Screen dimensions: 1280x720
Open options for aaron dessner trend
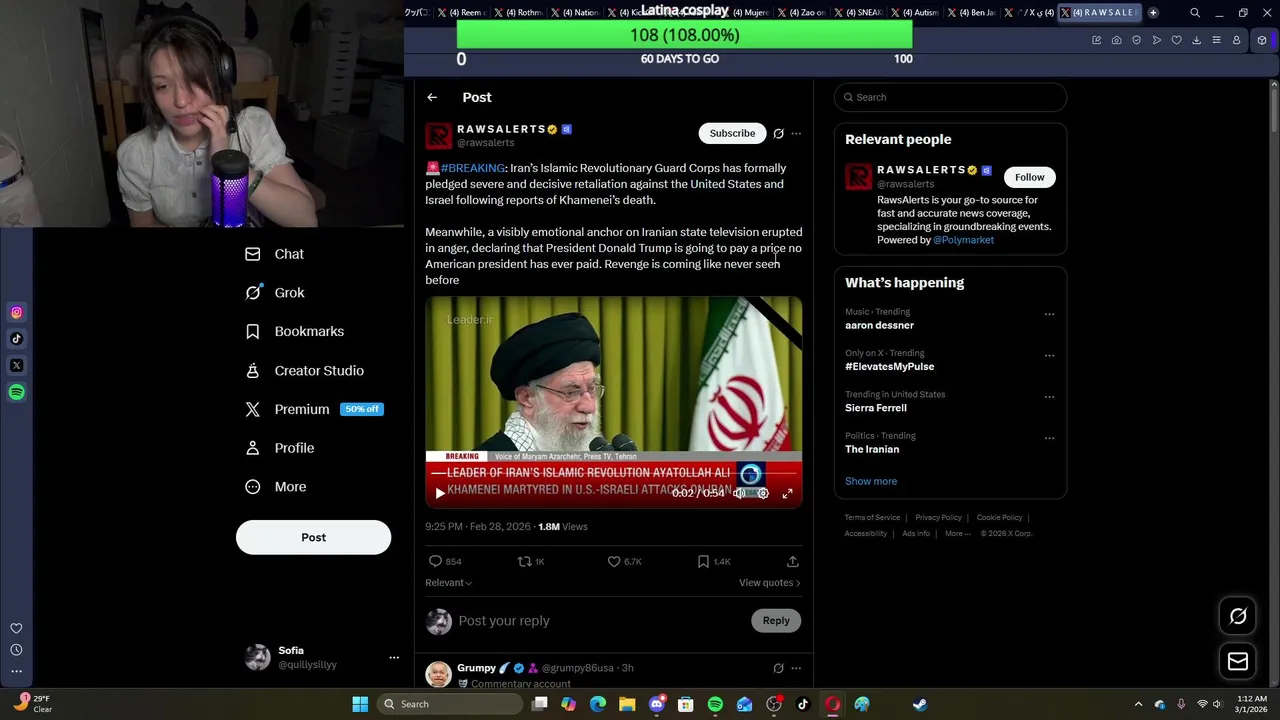tap(1049, 314)
